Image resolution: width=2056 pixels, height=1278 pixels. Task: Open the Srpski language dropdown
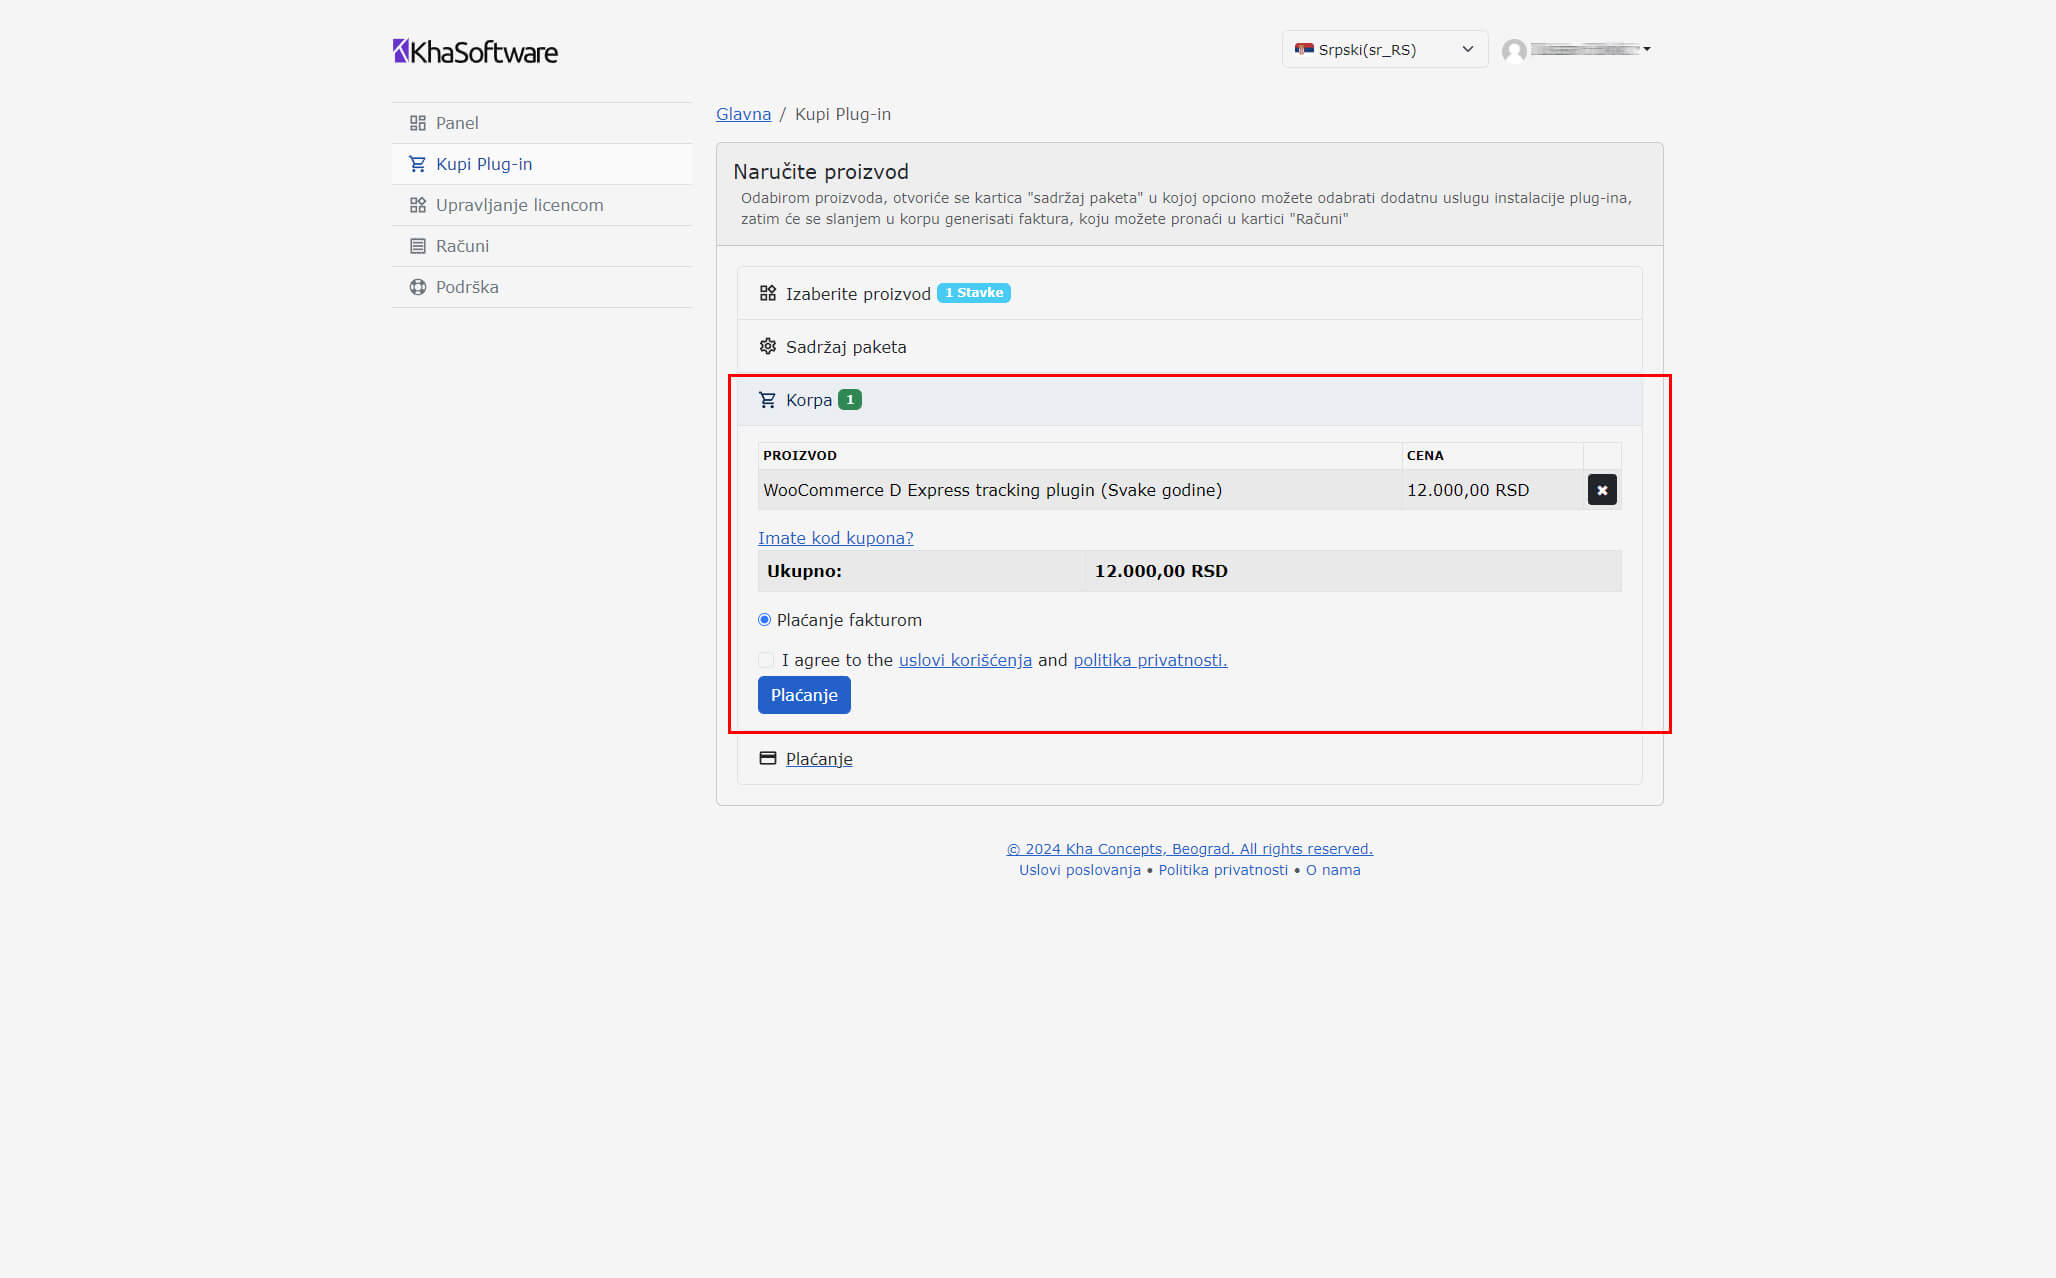tap(1385, 49)
